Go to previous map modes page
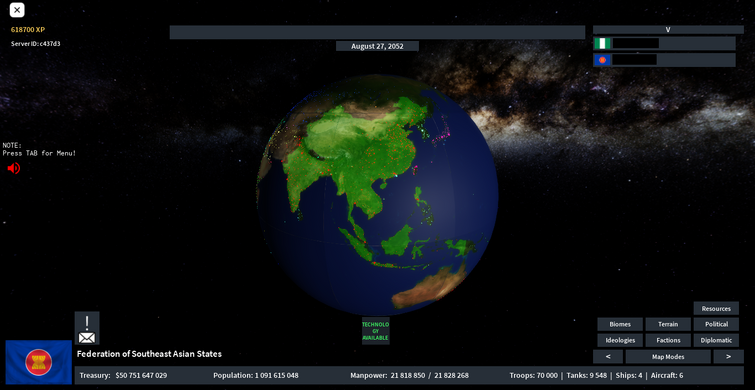Screen dimensions: 755x390 click(608, 357)
